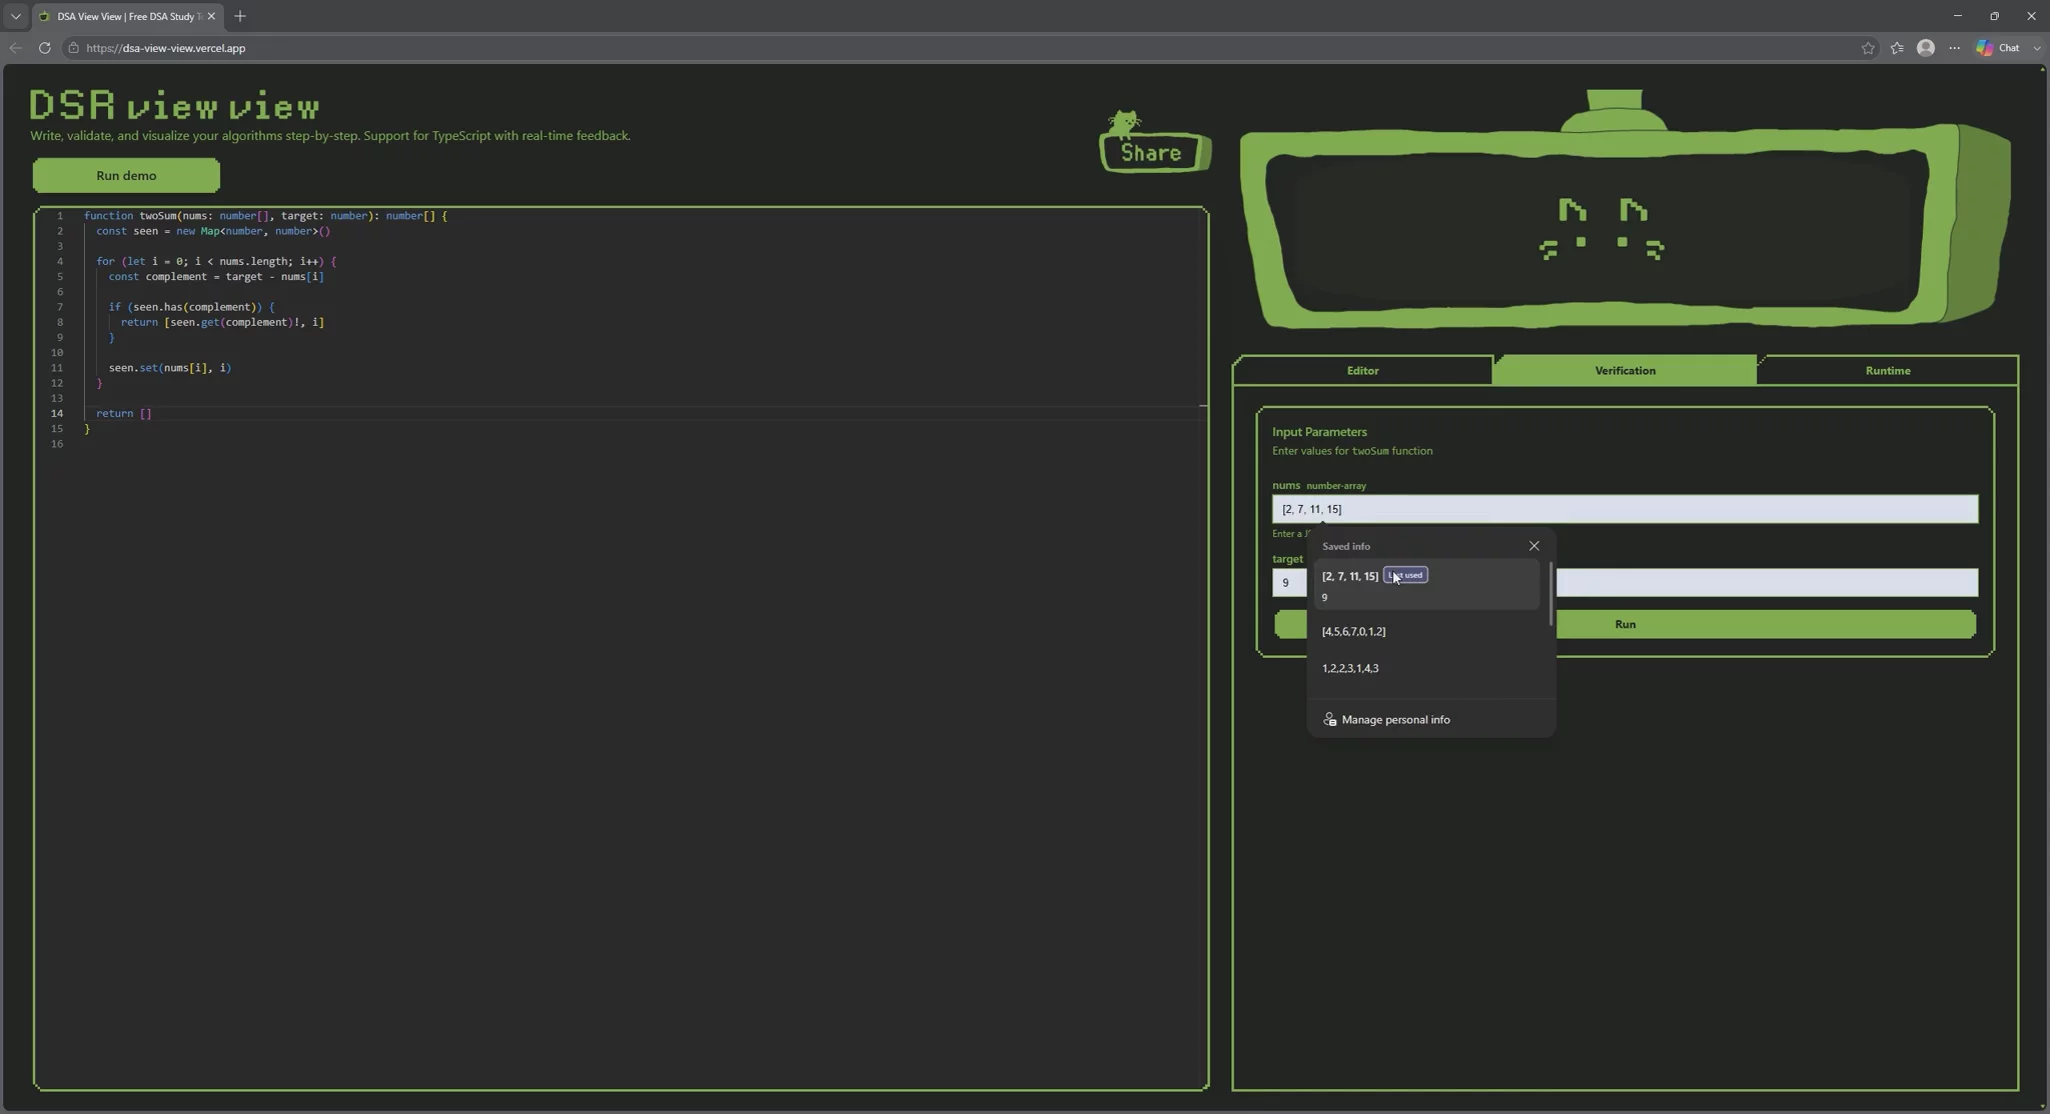
Task: Click the Run demo button
Action: (x=126, y=175)
